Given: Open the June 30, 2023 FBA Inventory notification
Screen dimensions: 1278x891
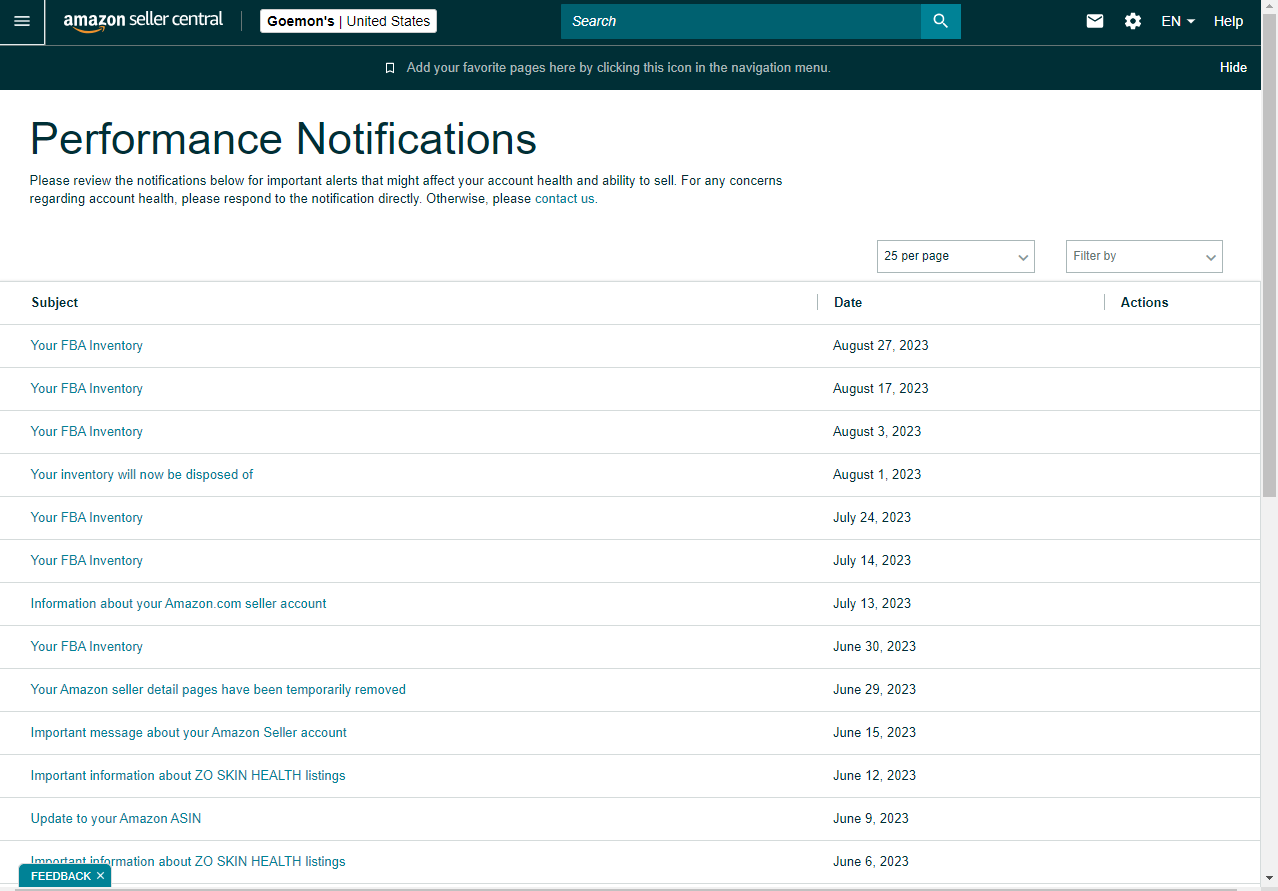Looking at the screenshot, I should [87, 647].
